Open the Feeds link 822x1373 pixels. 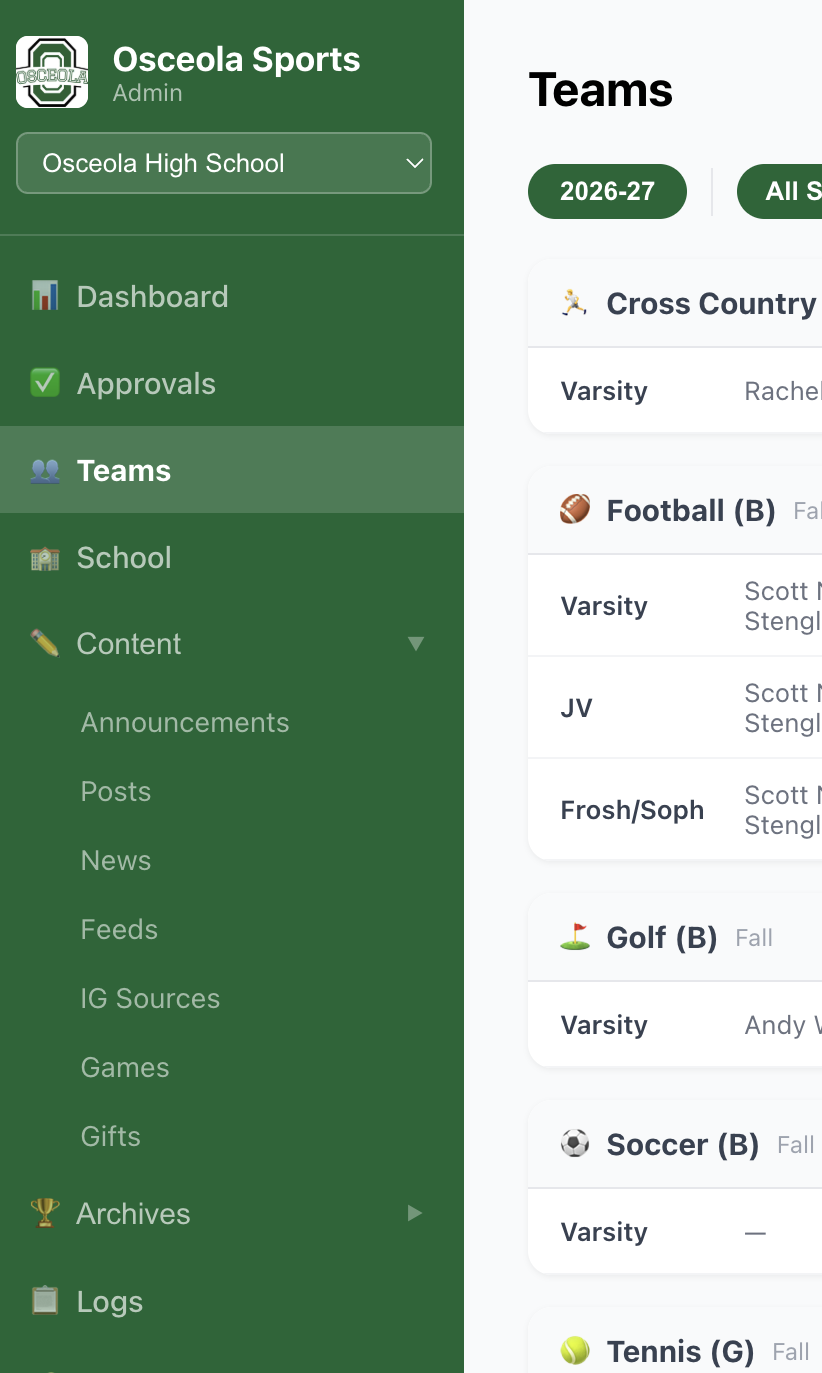[x=119, y=929]
